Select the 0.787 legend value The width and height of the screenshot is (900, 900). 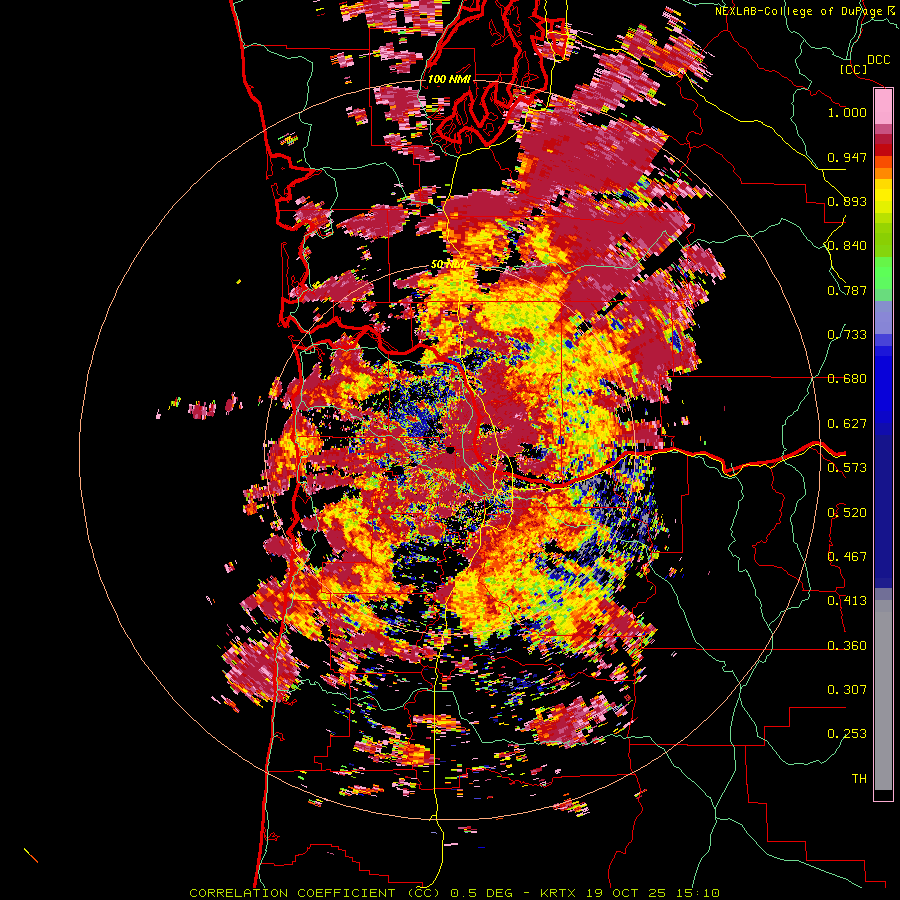point(847,290)
